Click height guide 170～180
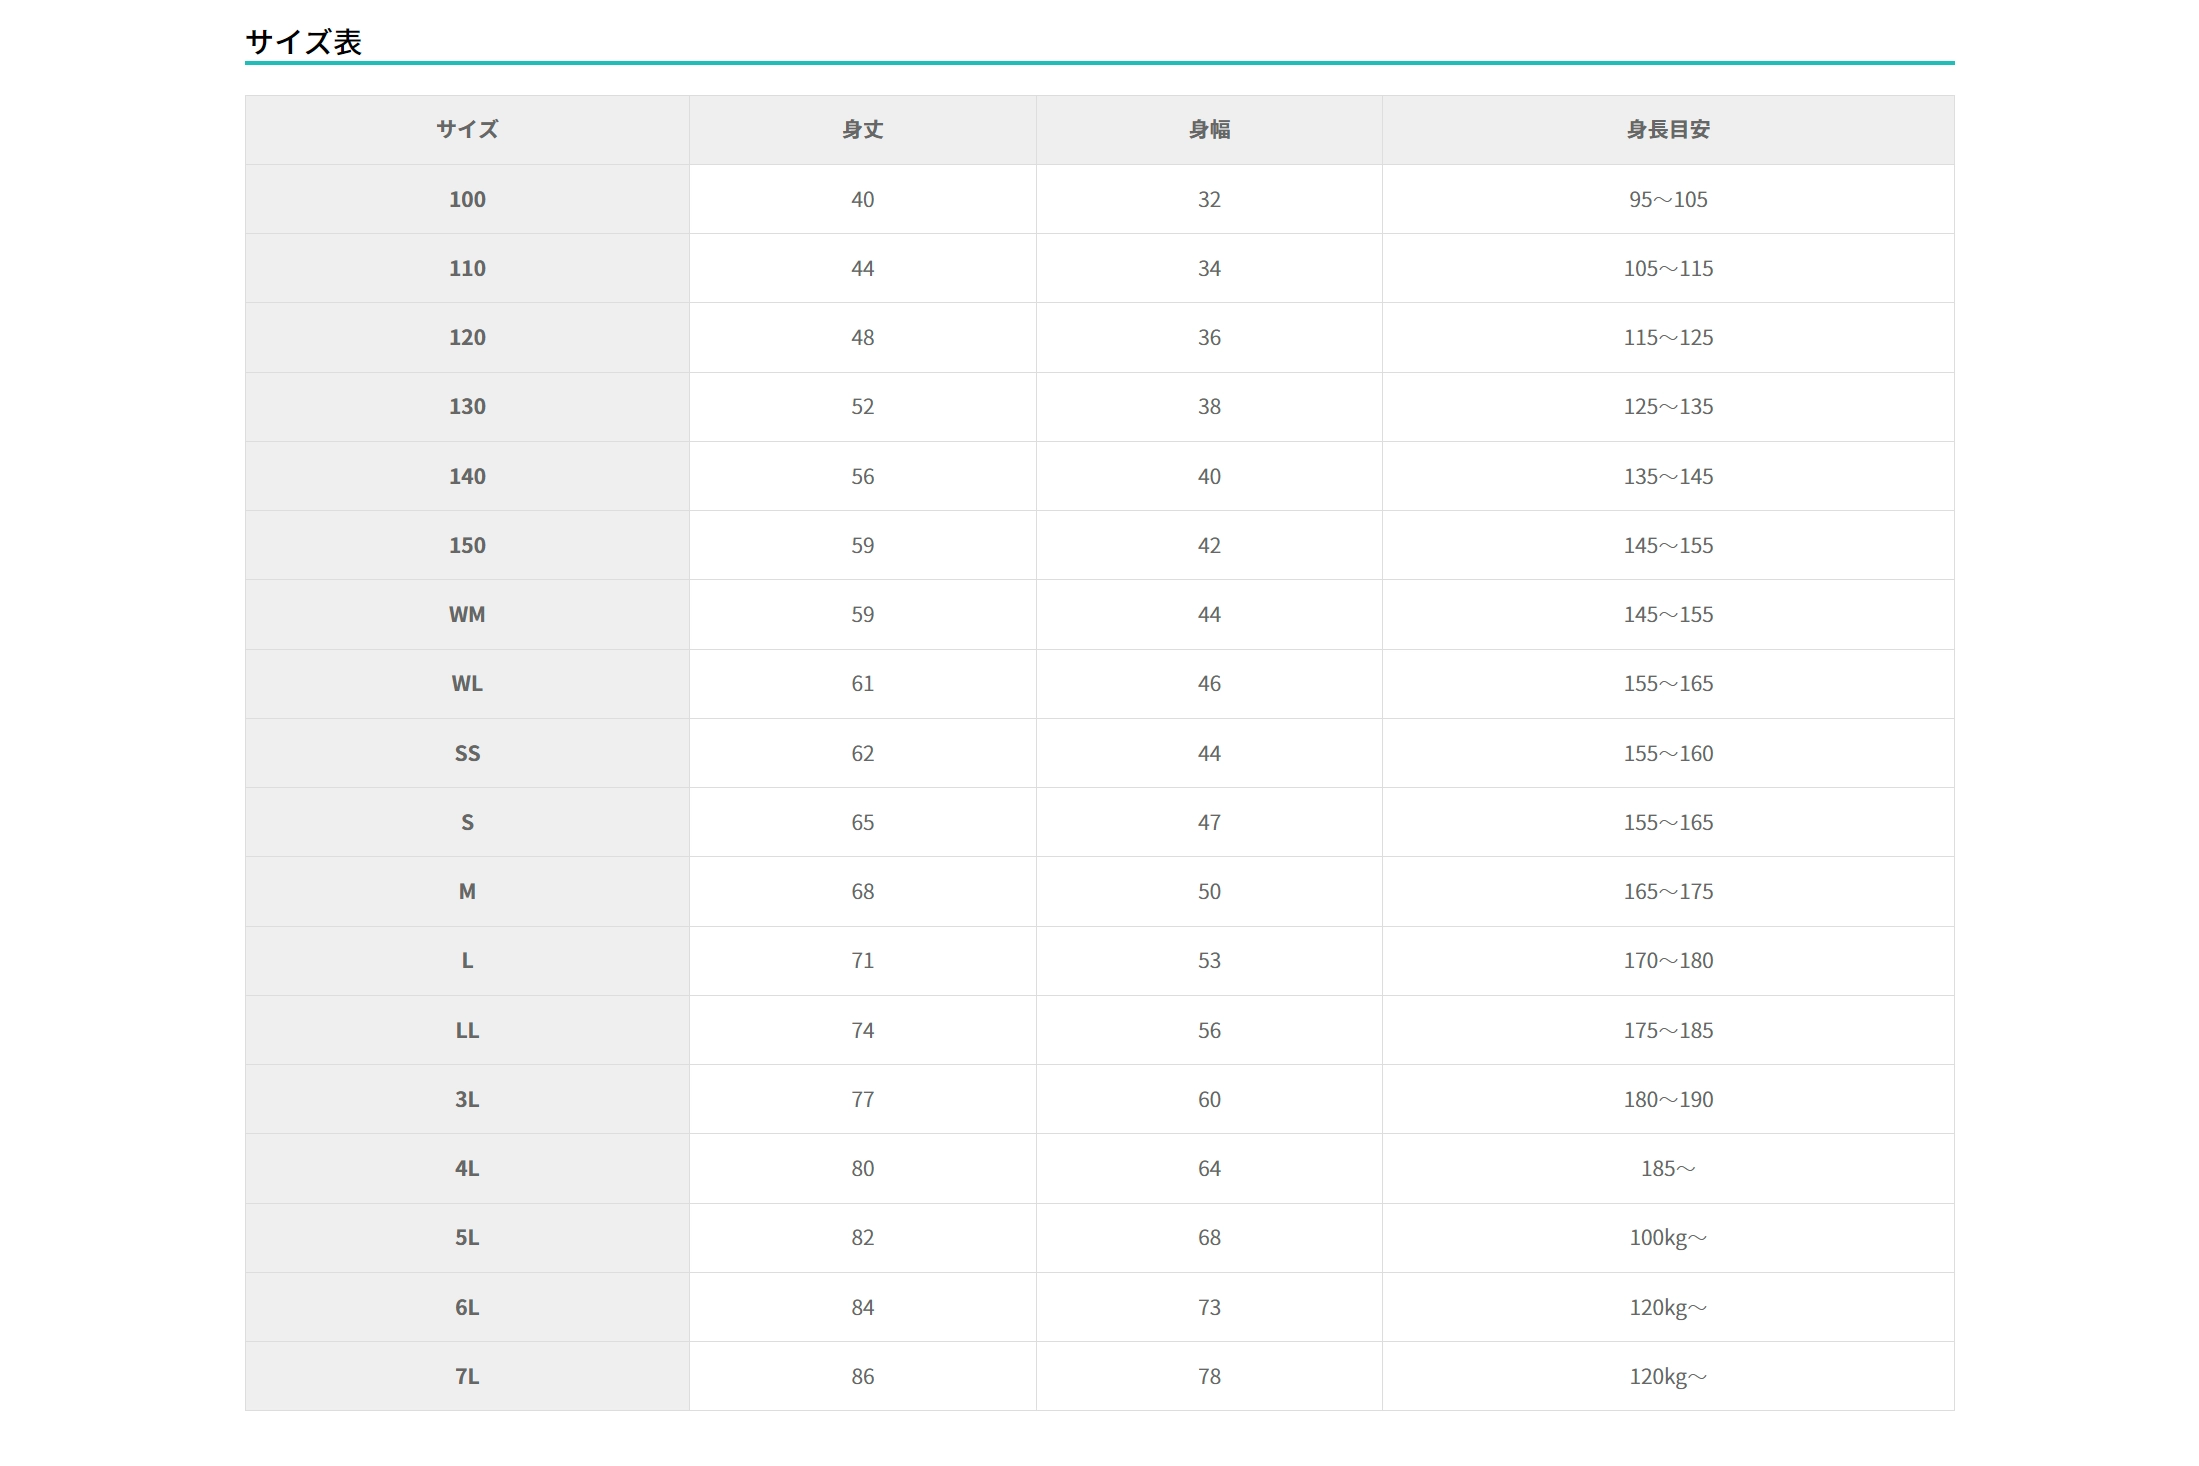The width and height of the screenshot is (2199, 1466). 1668,961
